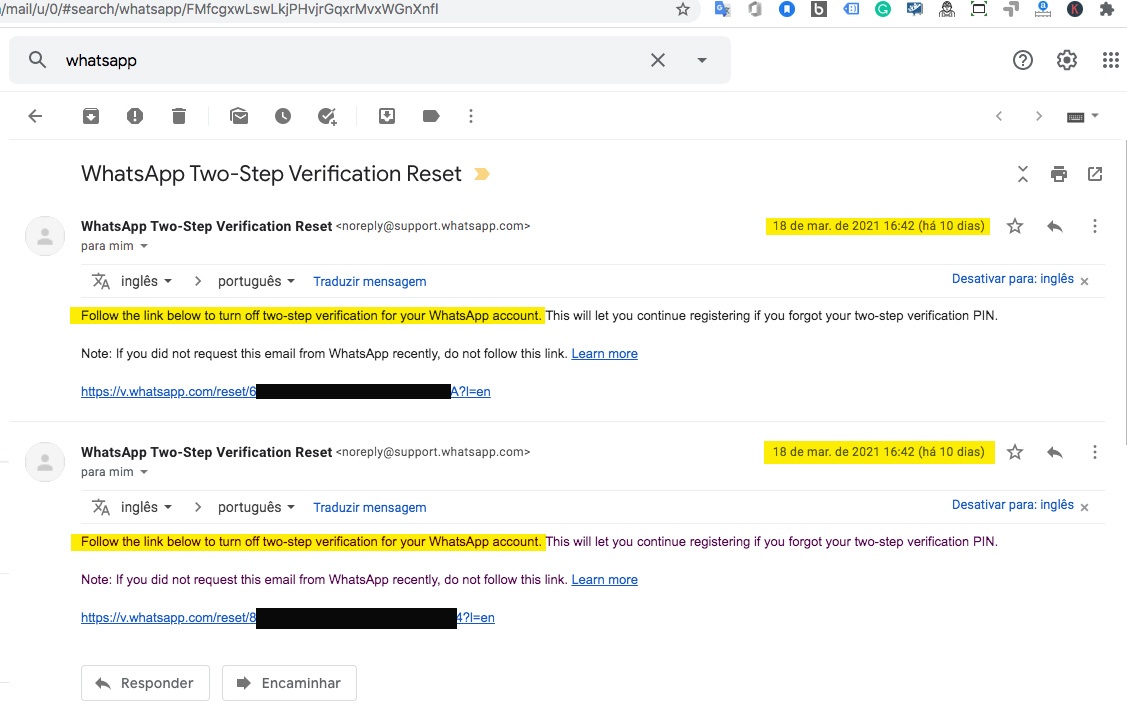1127x708 pixels.
Task: Snooze this email with clock icon
Action: [283, 116]
